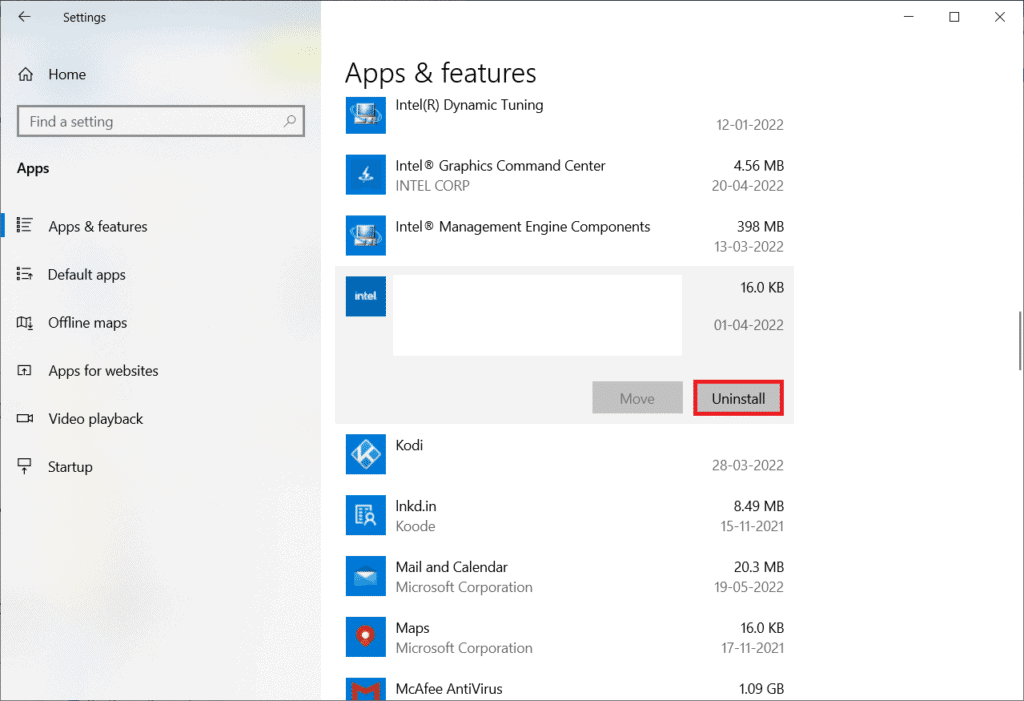Click Intel Management Engine Components icon
This screenshot has height=701, width=1024.
(x=366, y=235)
